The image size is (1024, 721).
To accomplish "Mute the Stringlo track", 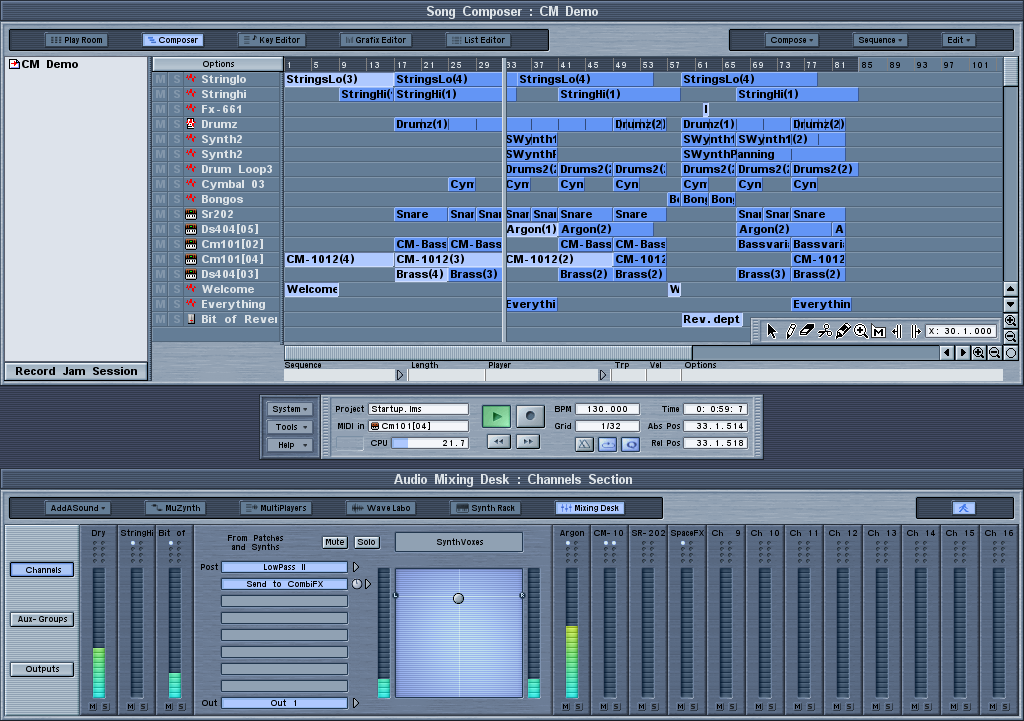I will point(161,79).
